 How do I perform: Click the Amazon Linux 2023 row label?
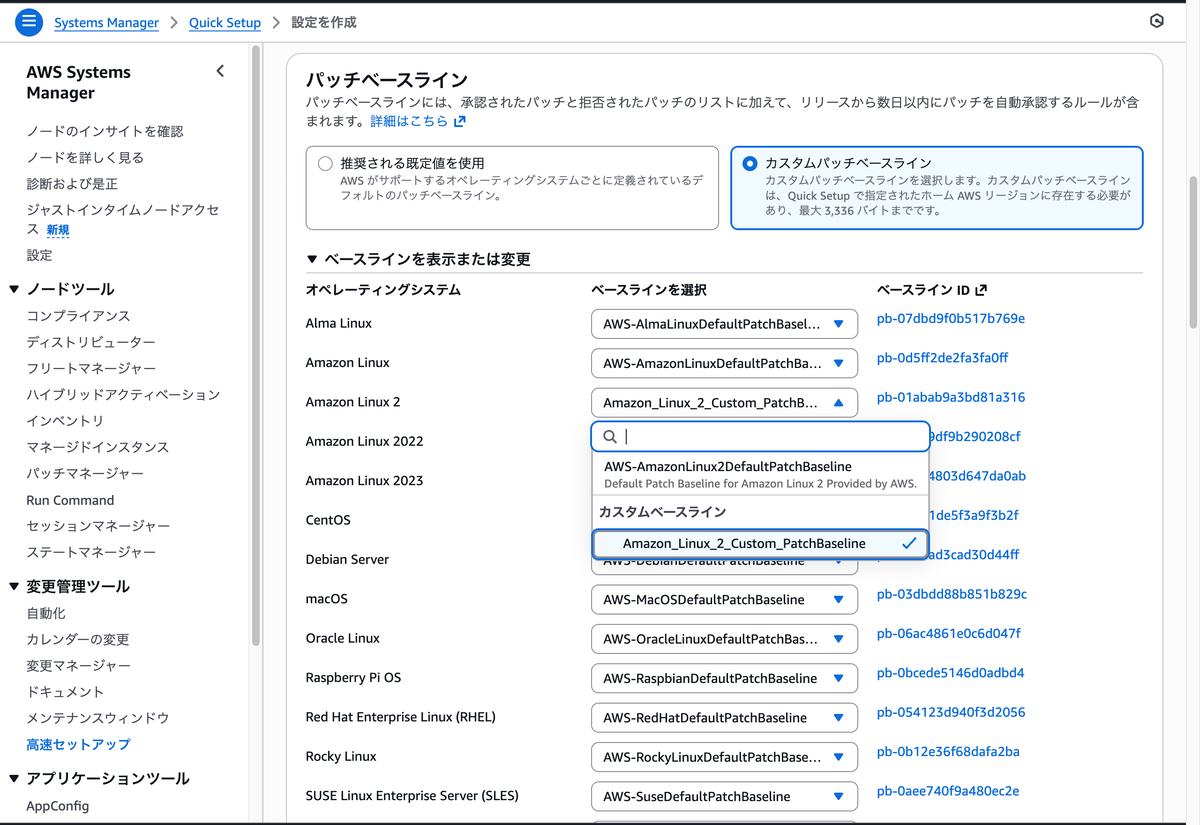pyautogui.click(x=364, y=481)
